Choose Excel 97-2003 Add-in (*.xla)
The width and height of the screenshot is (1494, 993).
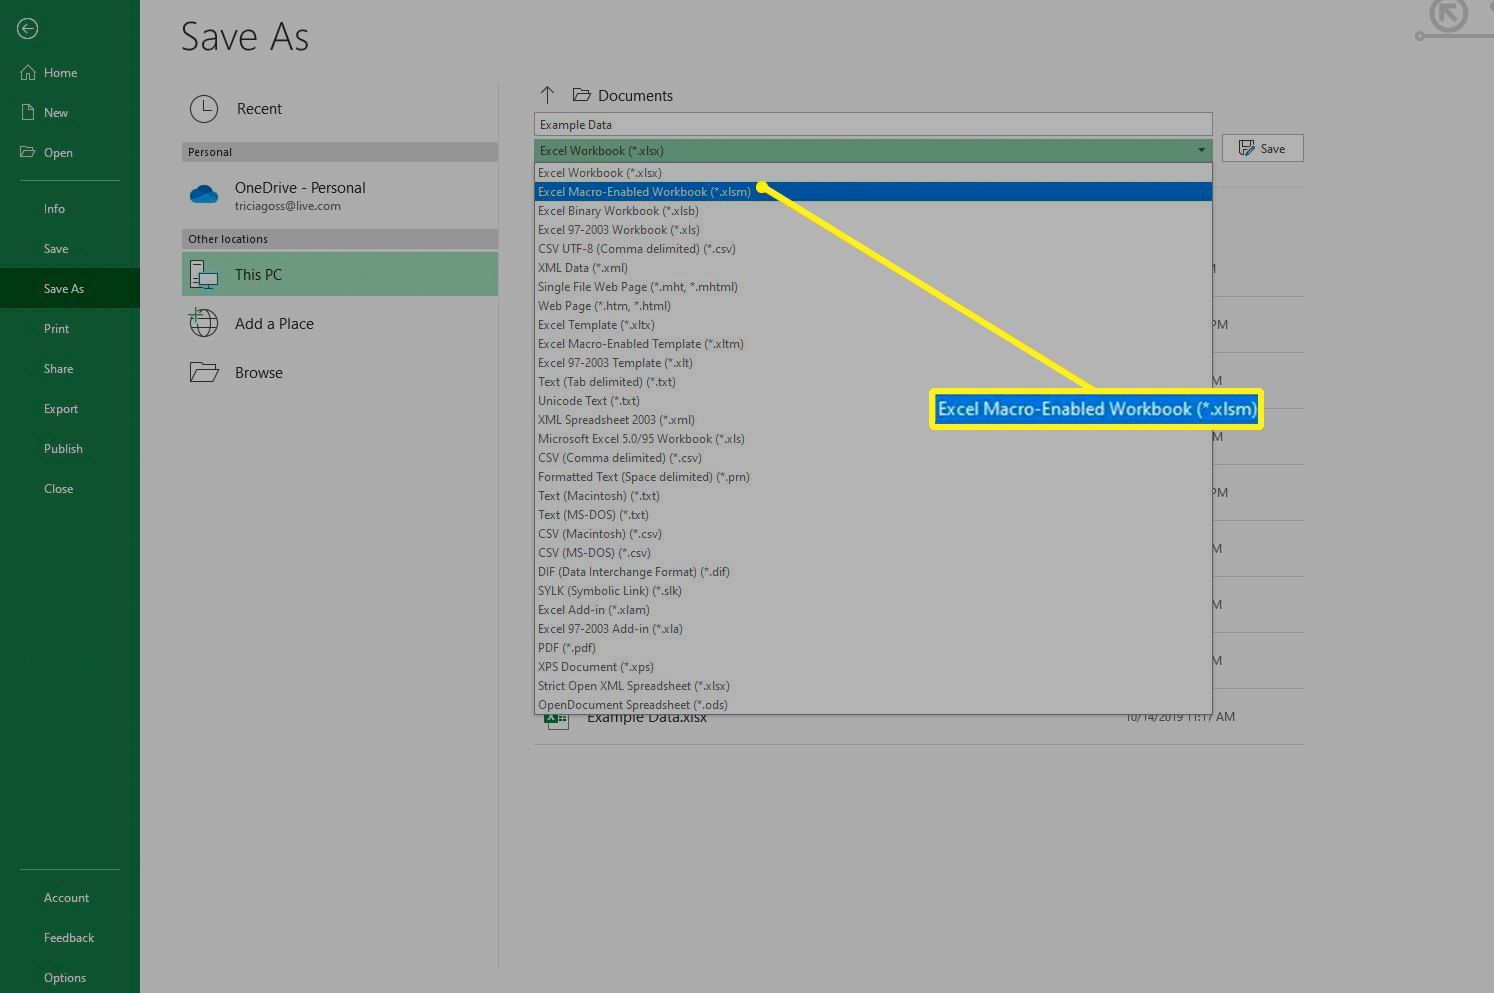pyautogui.click(x=873, y=629)
